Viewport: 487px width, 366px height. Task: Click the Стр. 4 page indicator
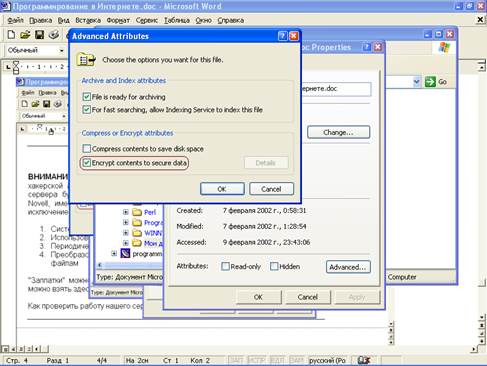pyautogui.click(x=17, y=360)
